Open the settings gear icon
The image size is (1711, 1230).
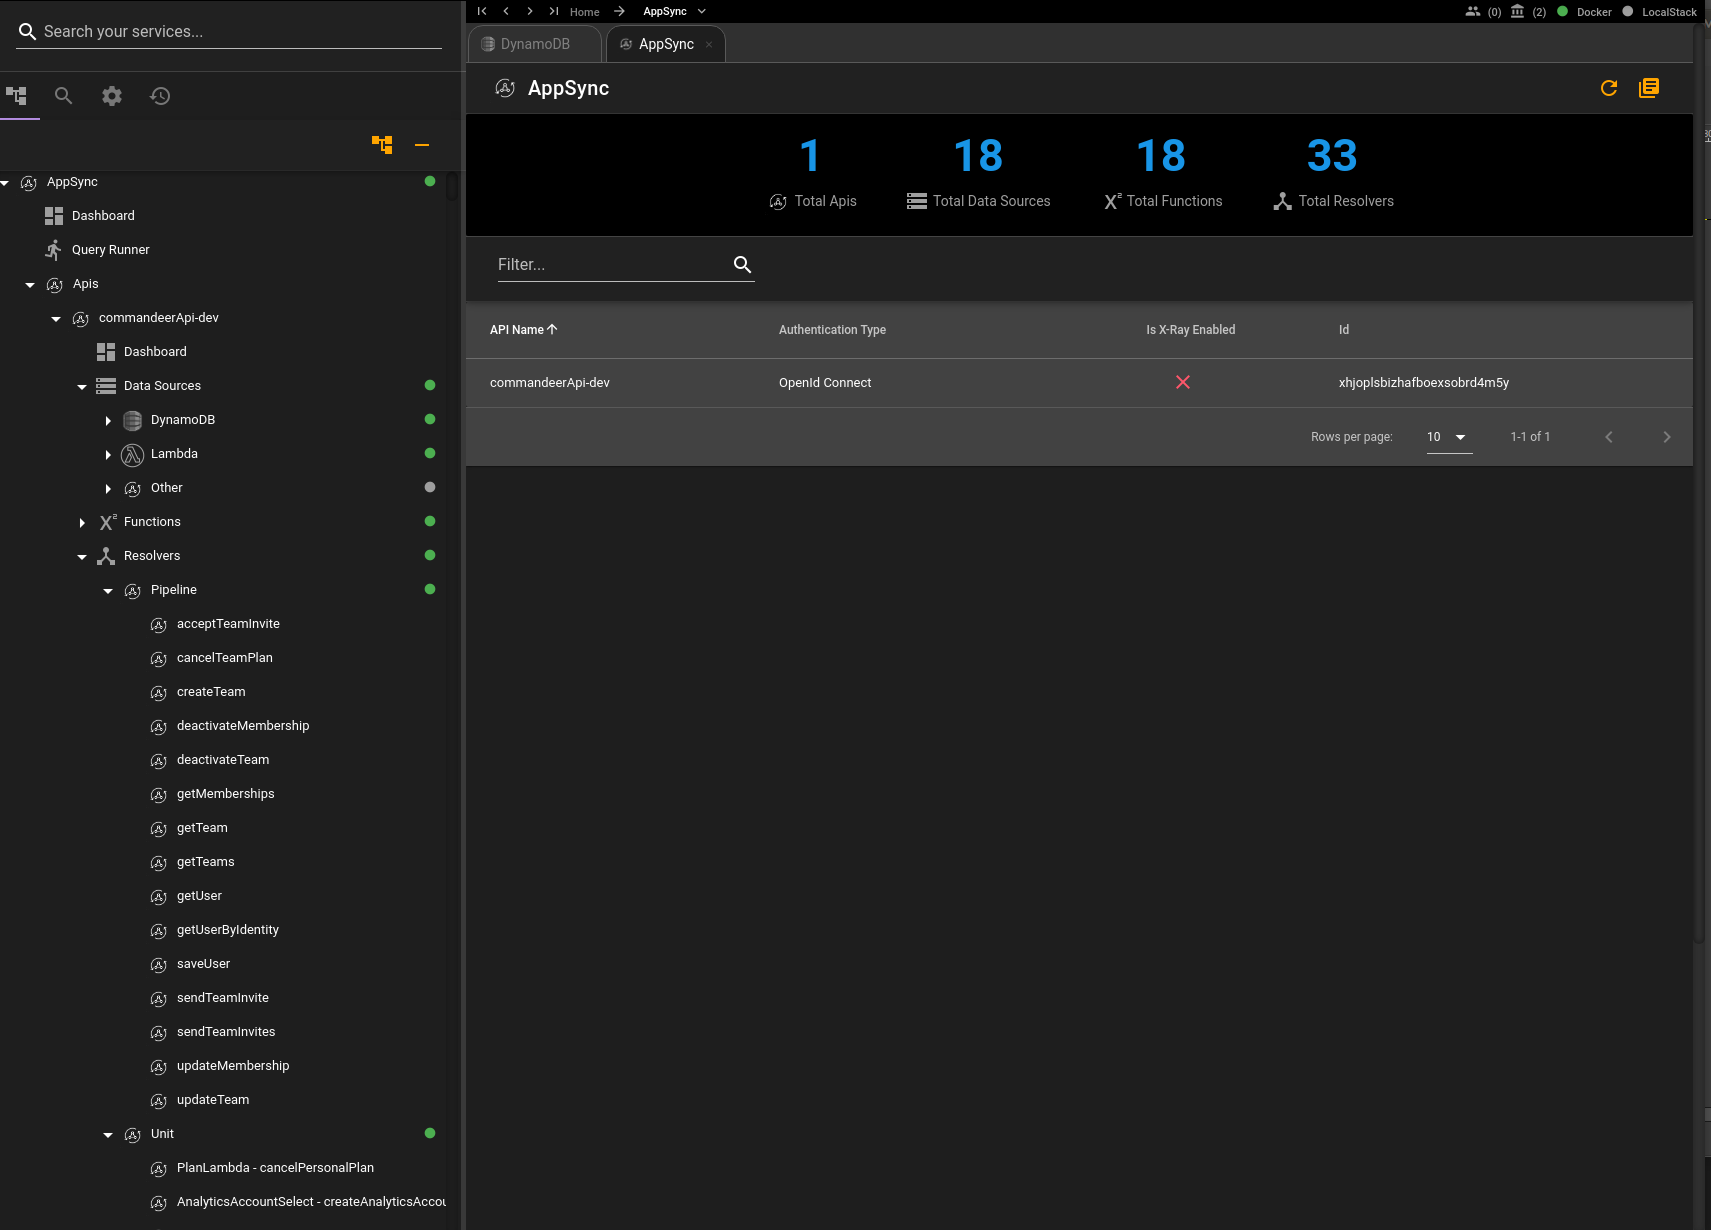[x=112, y=96]
